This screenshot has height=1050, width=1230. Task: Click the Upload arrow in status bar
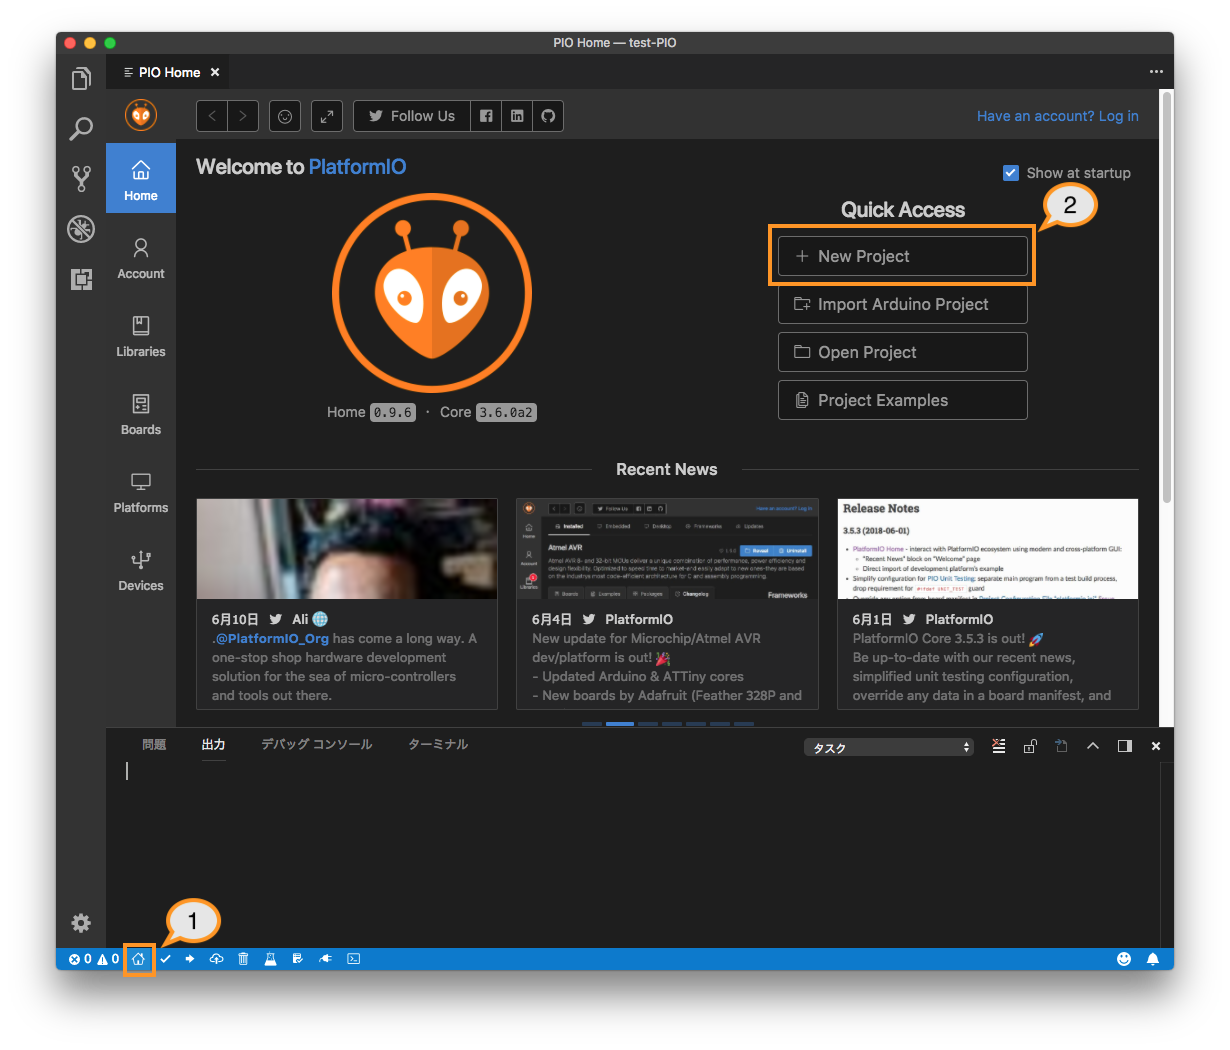190,959
